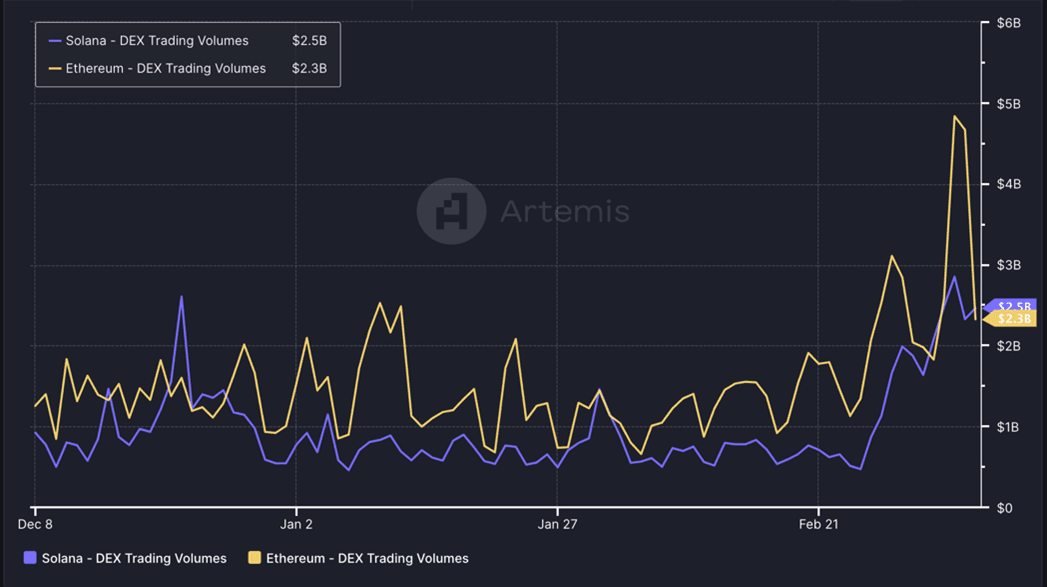Select Ethereum row in tooltip legend box

tap(188, 68)
